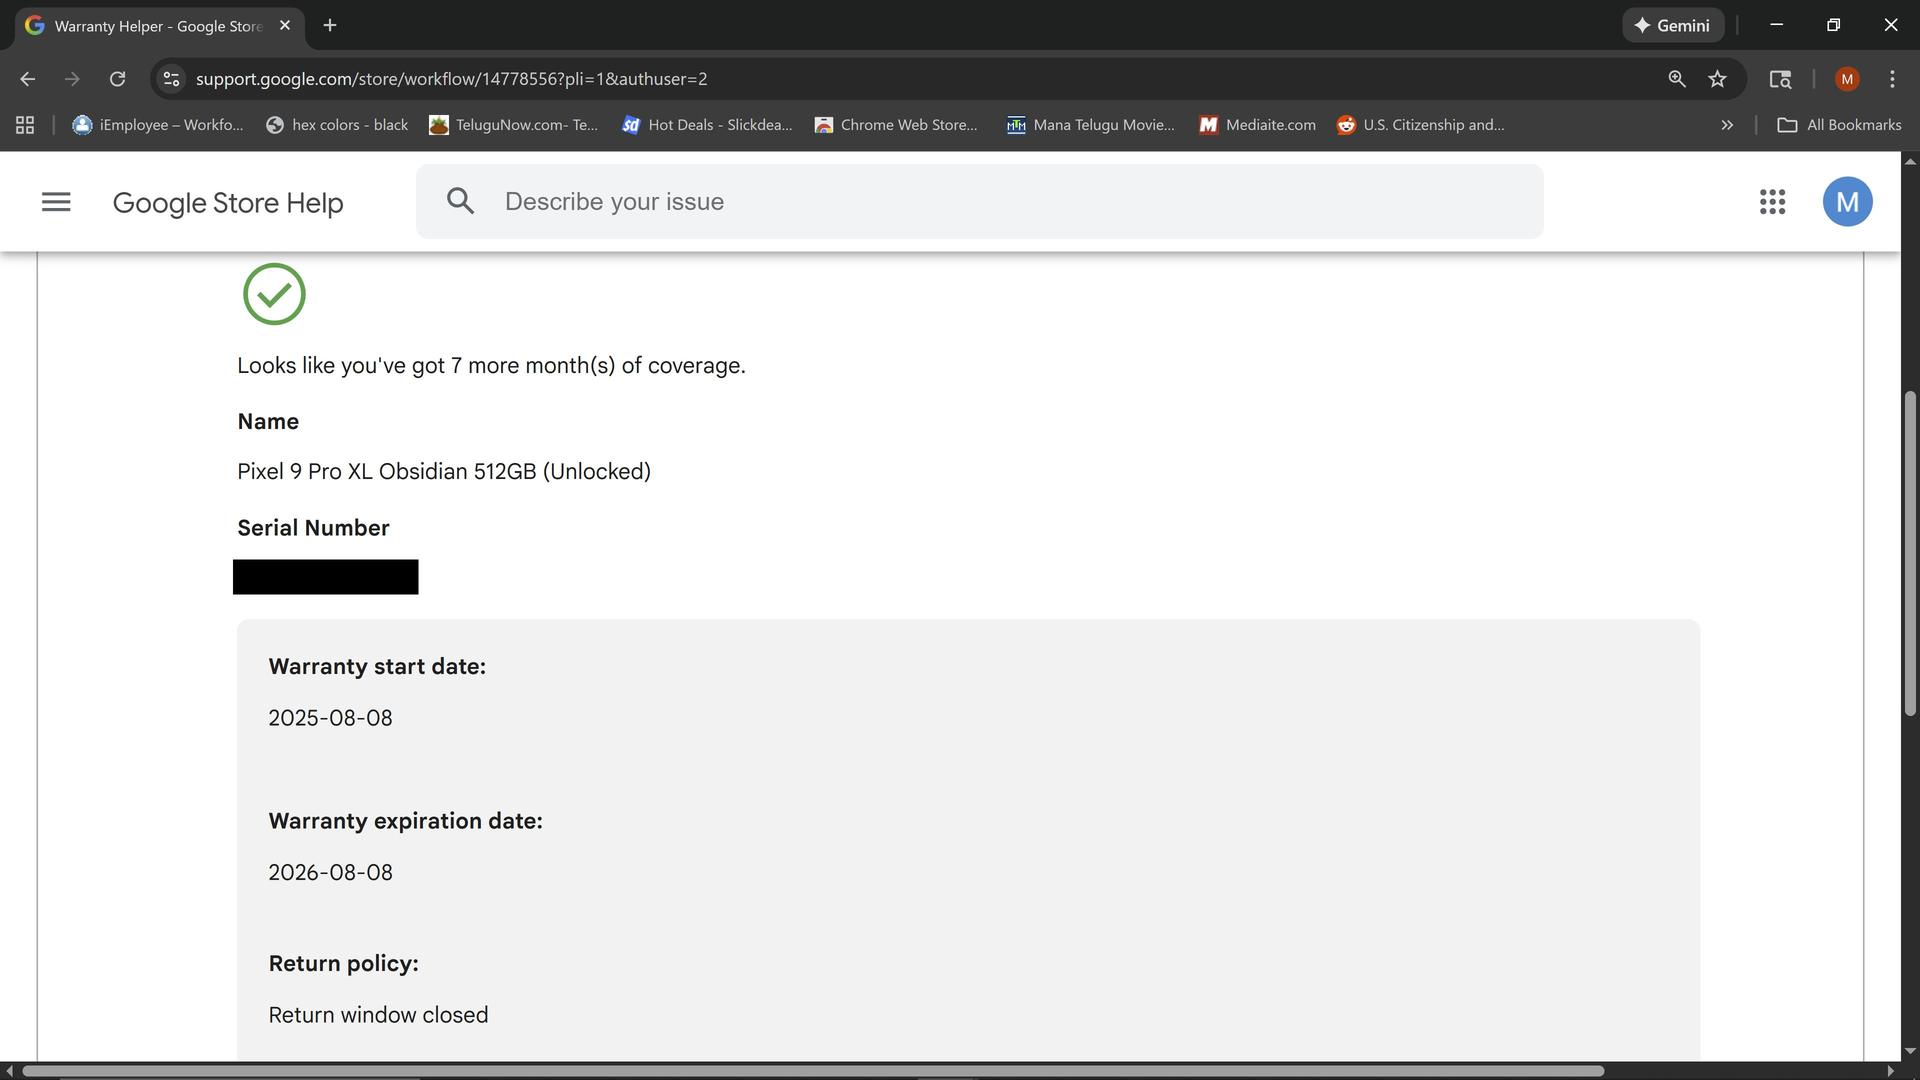View site information icon next to URL
This screenshot has height=1080, width=1920.
(171, 79)
